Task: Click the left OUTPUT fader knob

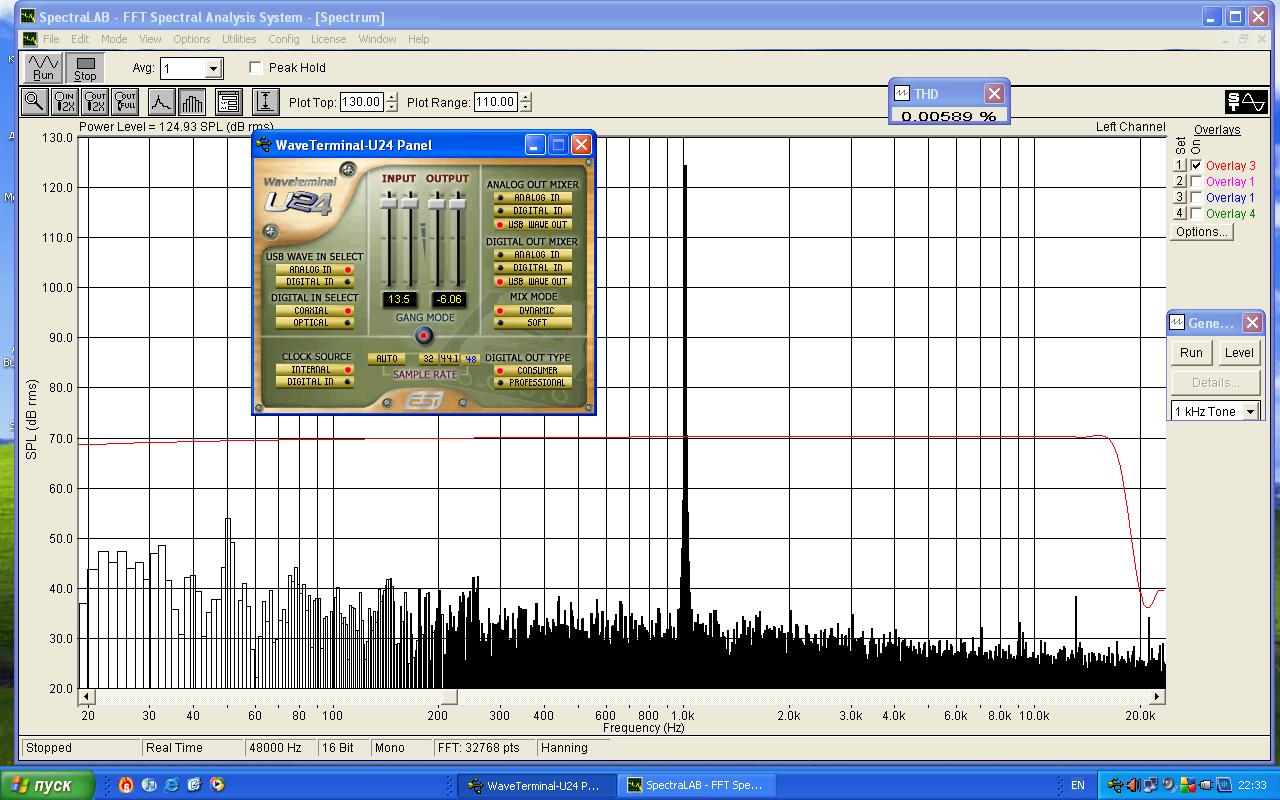Action: pos(437,203)
